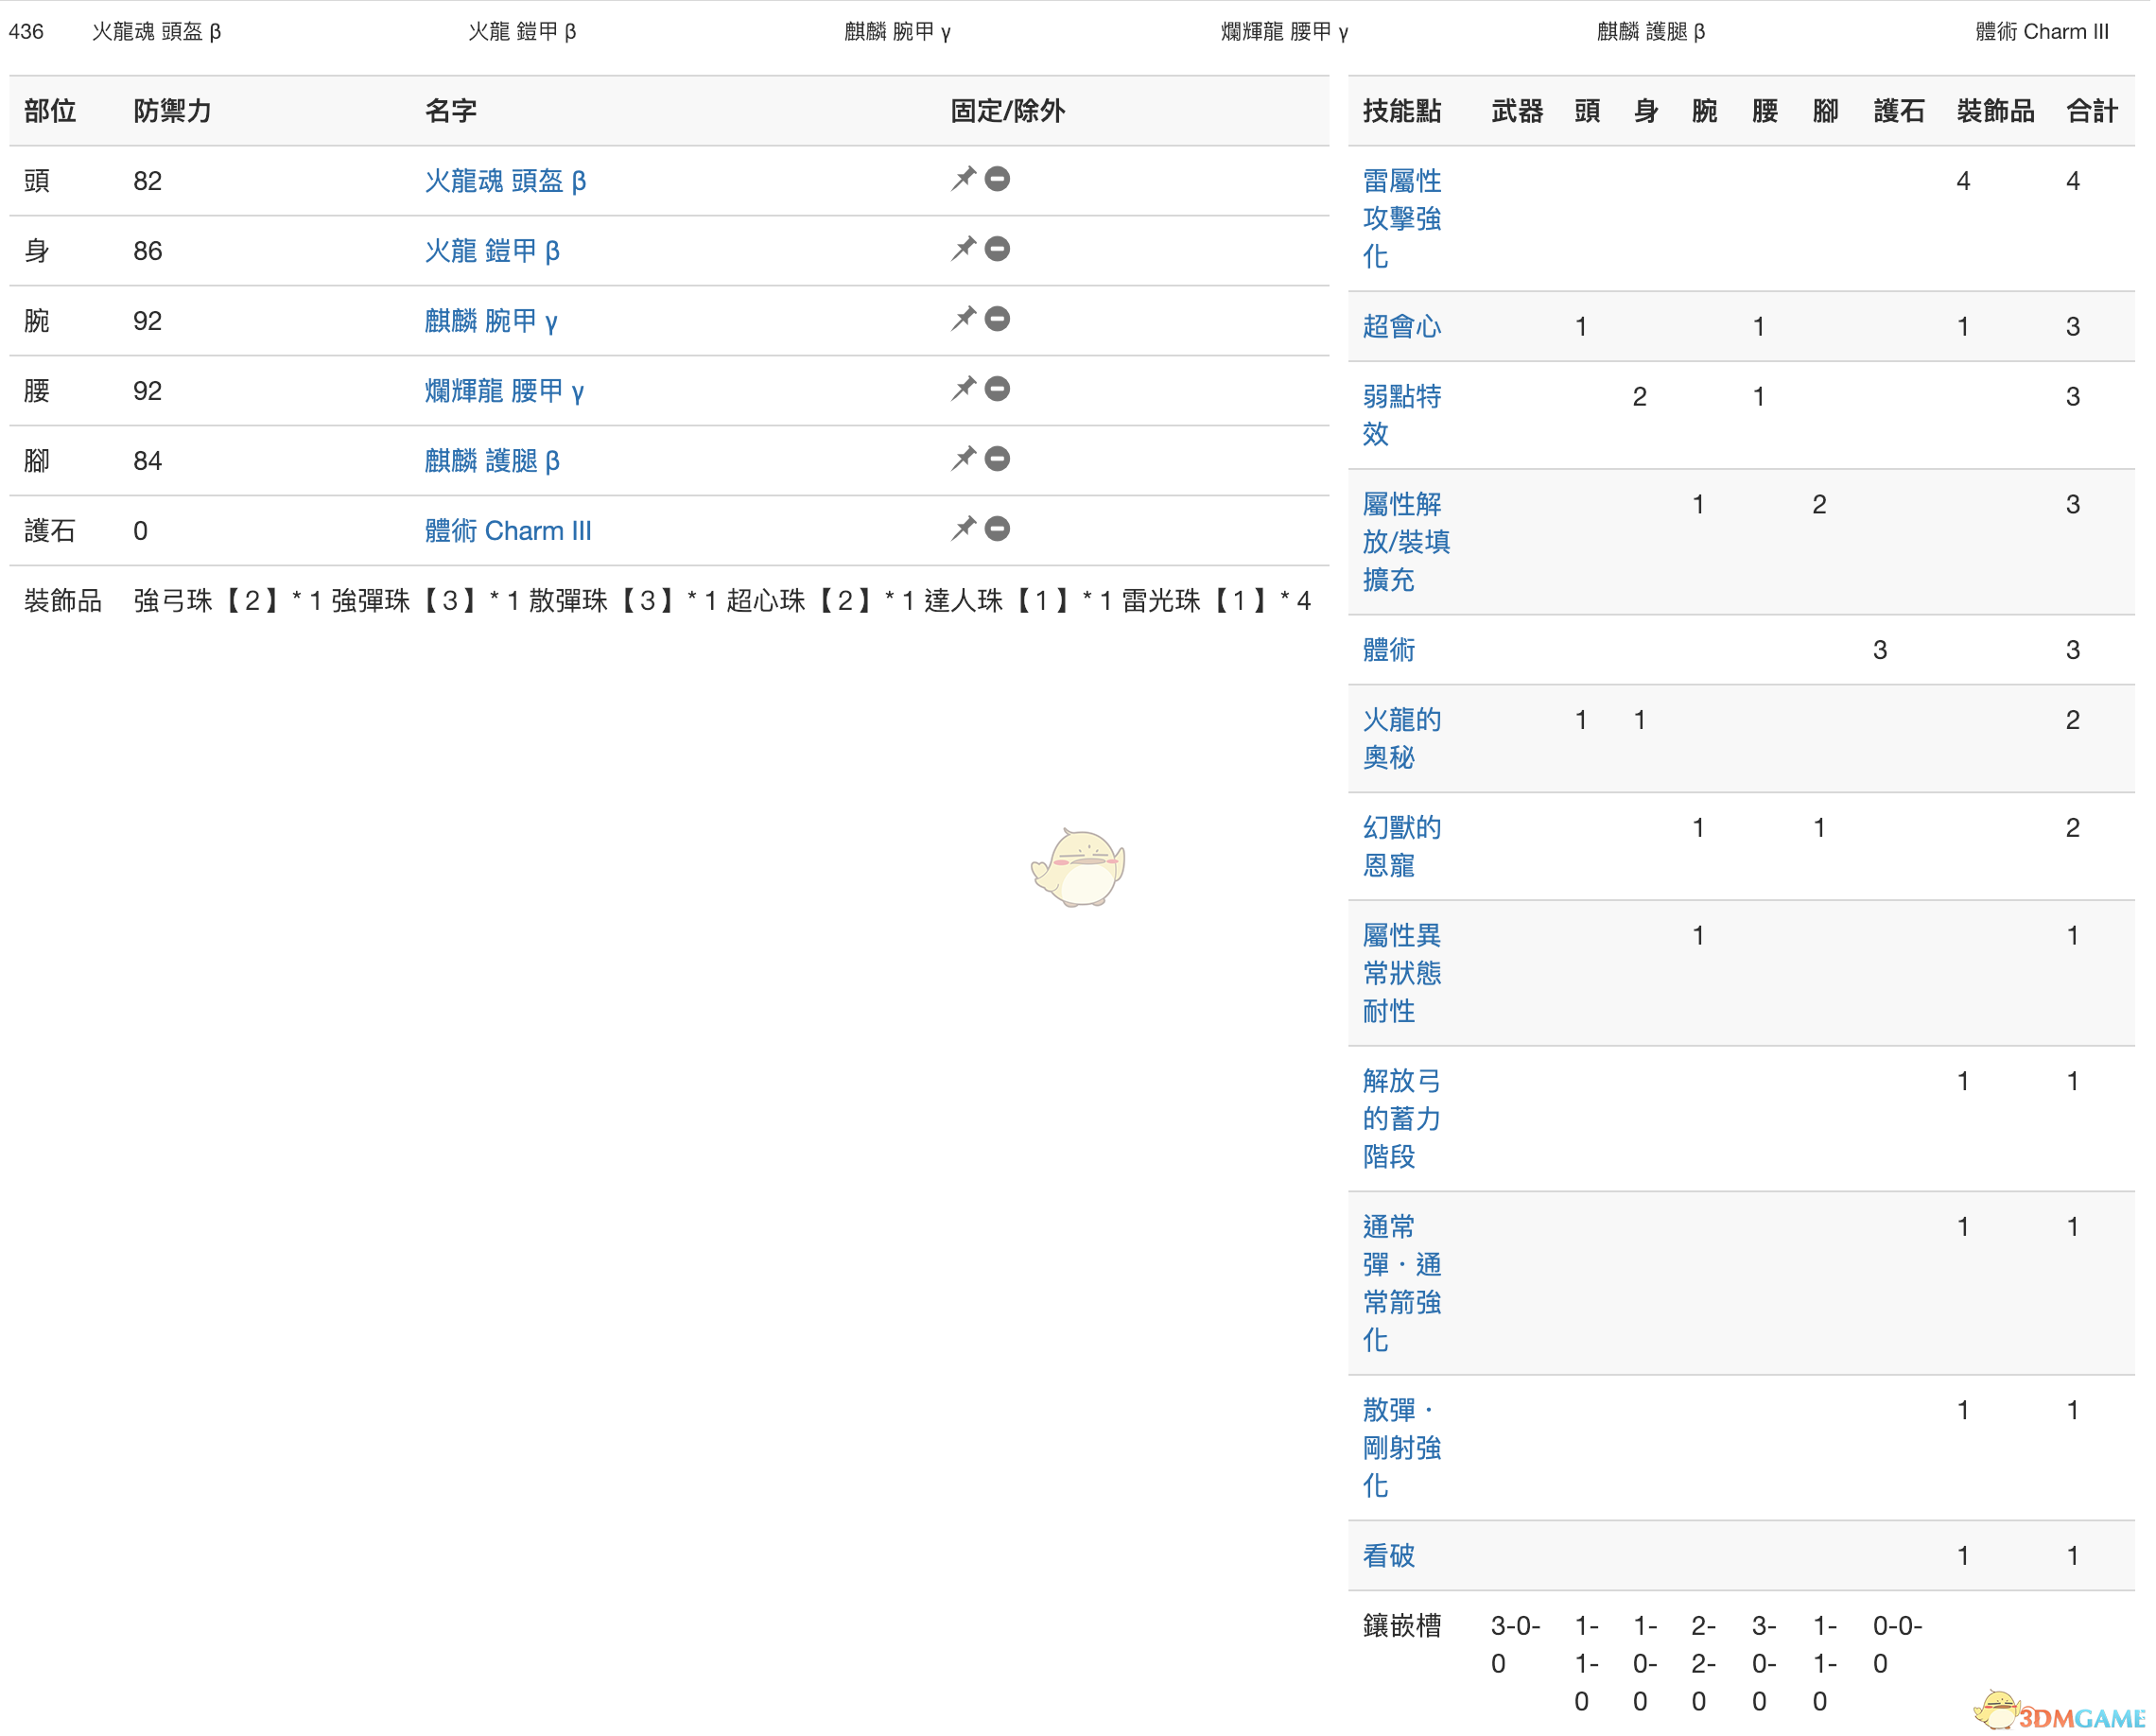Viewport: 2156px width, 1736px height.
Task: Click the duck mascot image
Action: 1078,867
